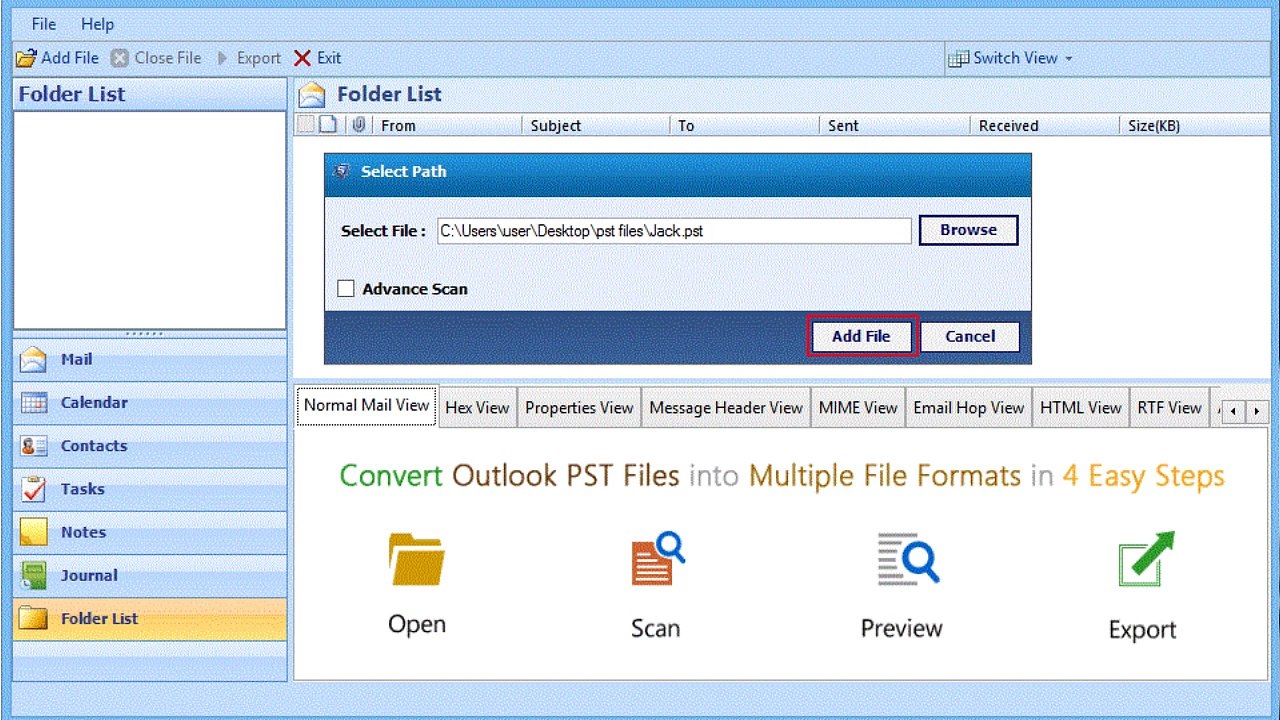
Task: Switch to the RTF View tab
Action: click(1169, 408)
